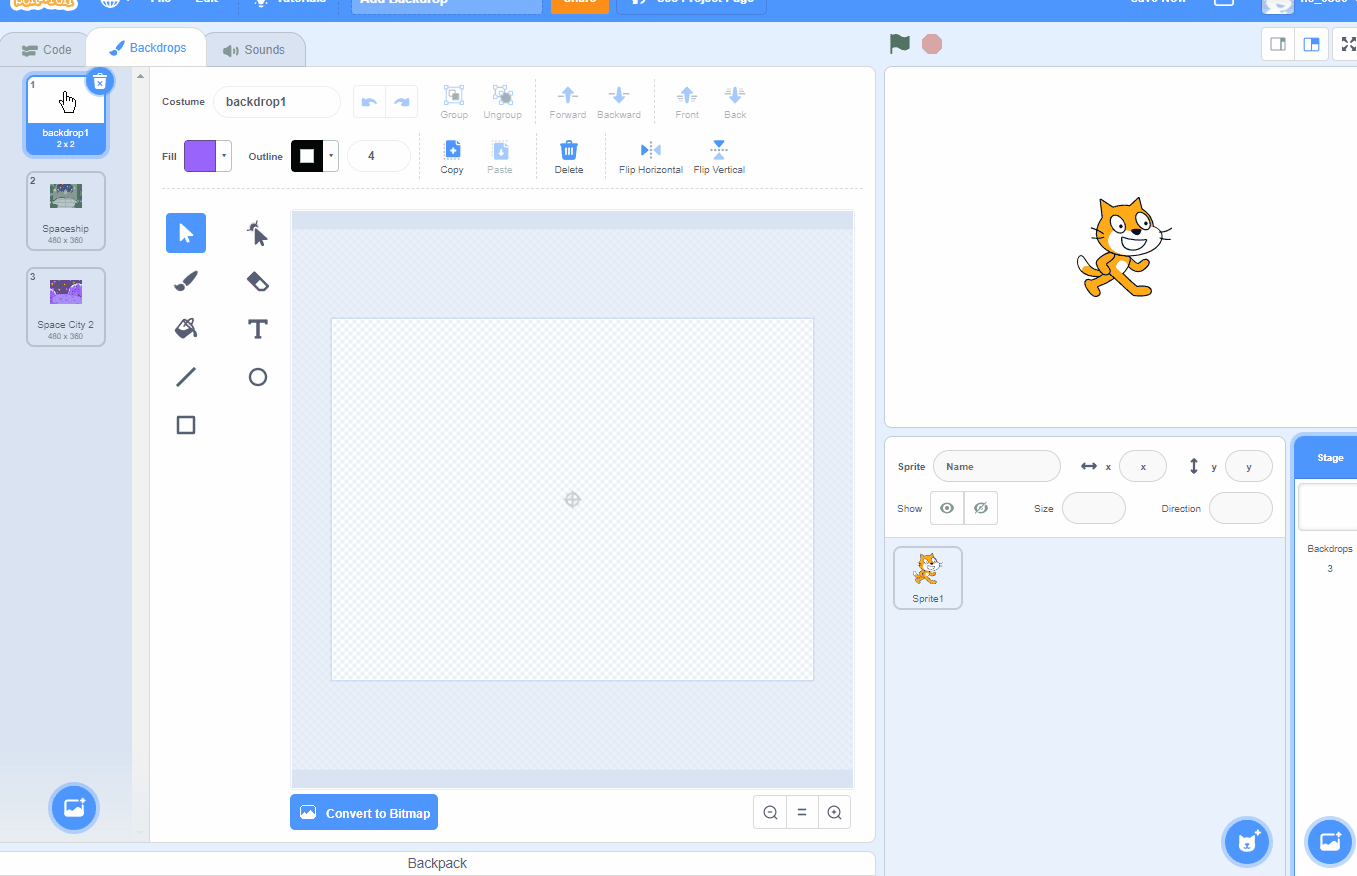Switch to the Code tab
Screen dimensions: 1357x876
[46, 50]
